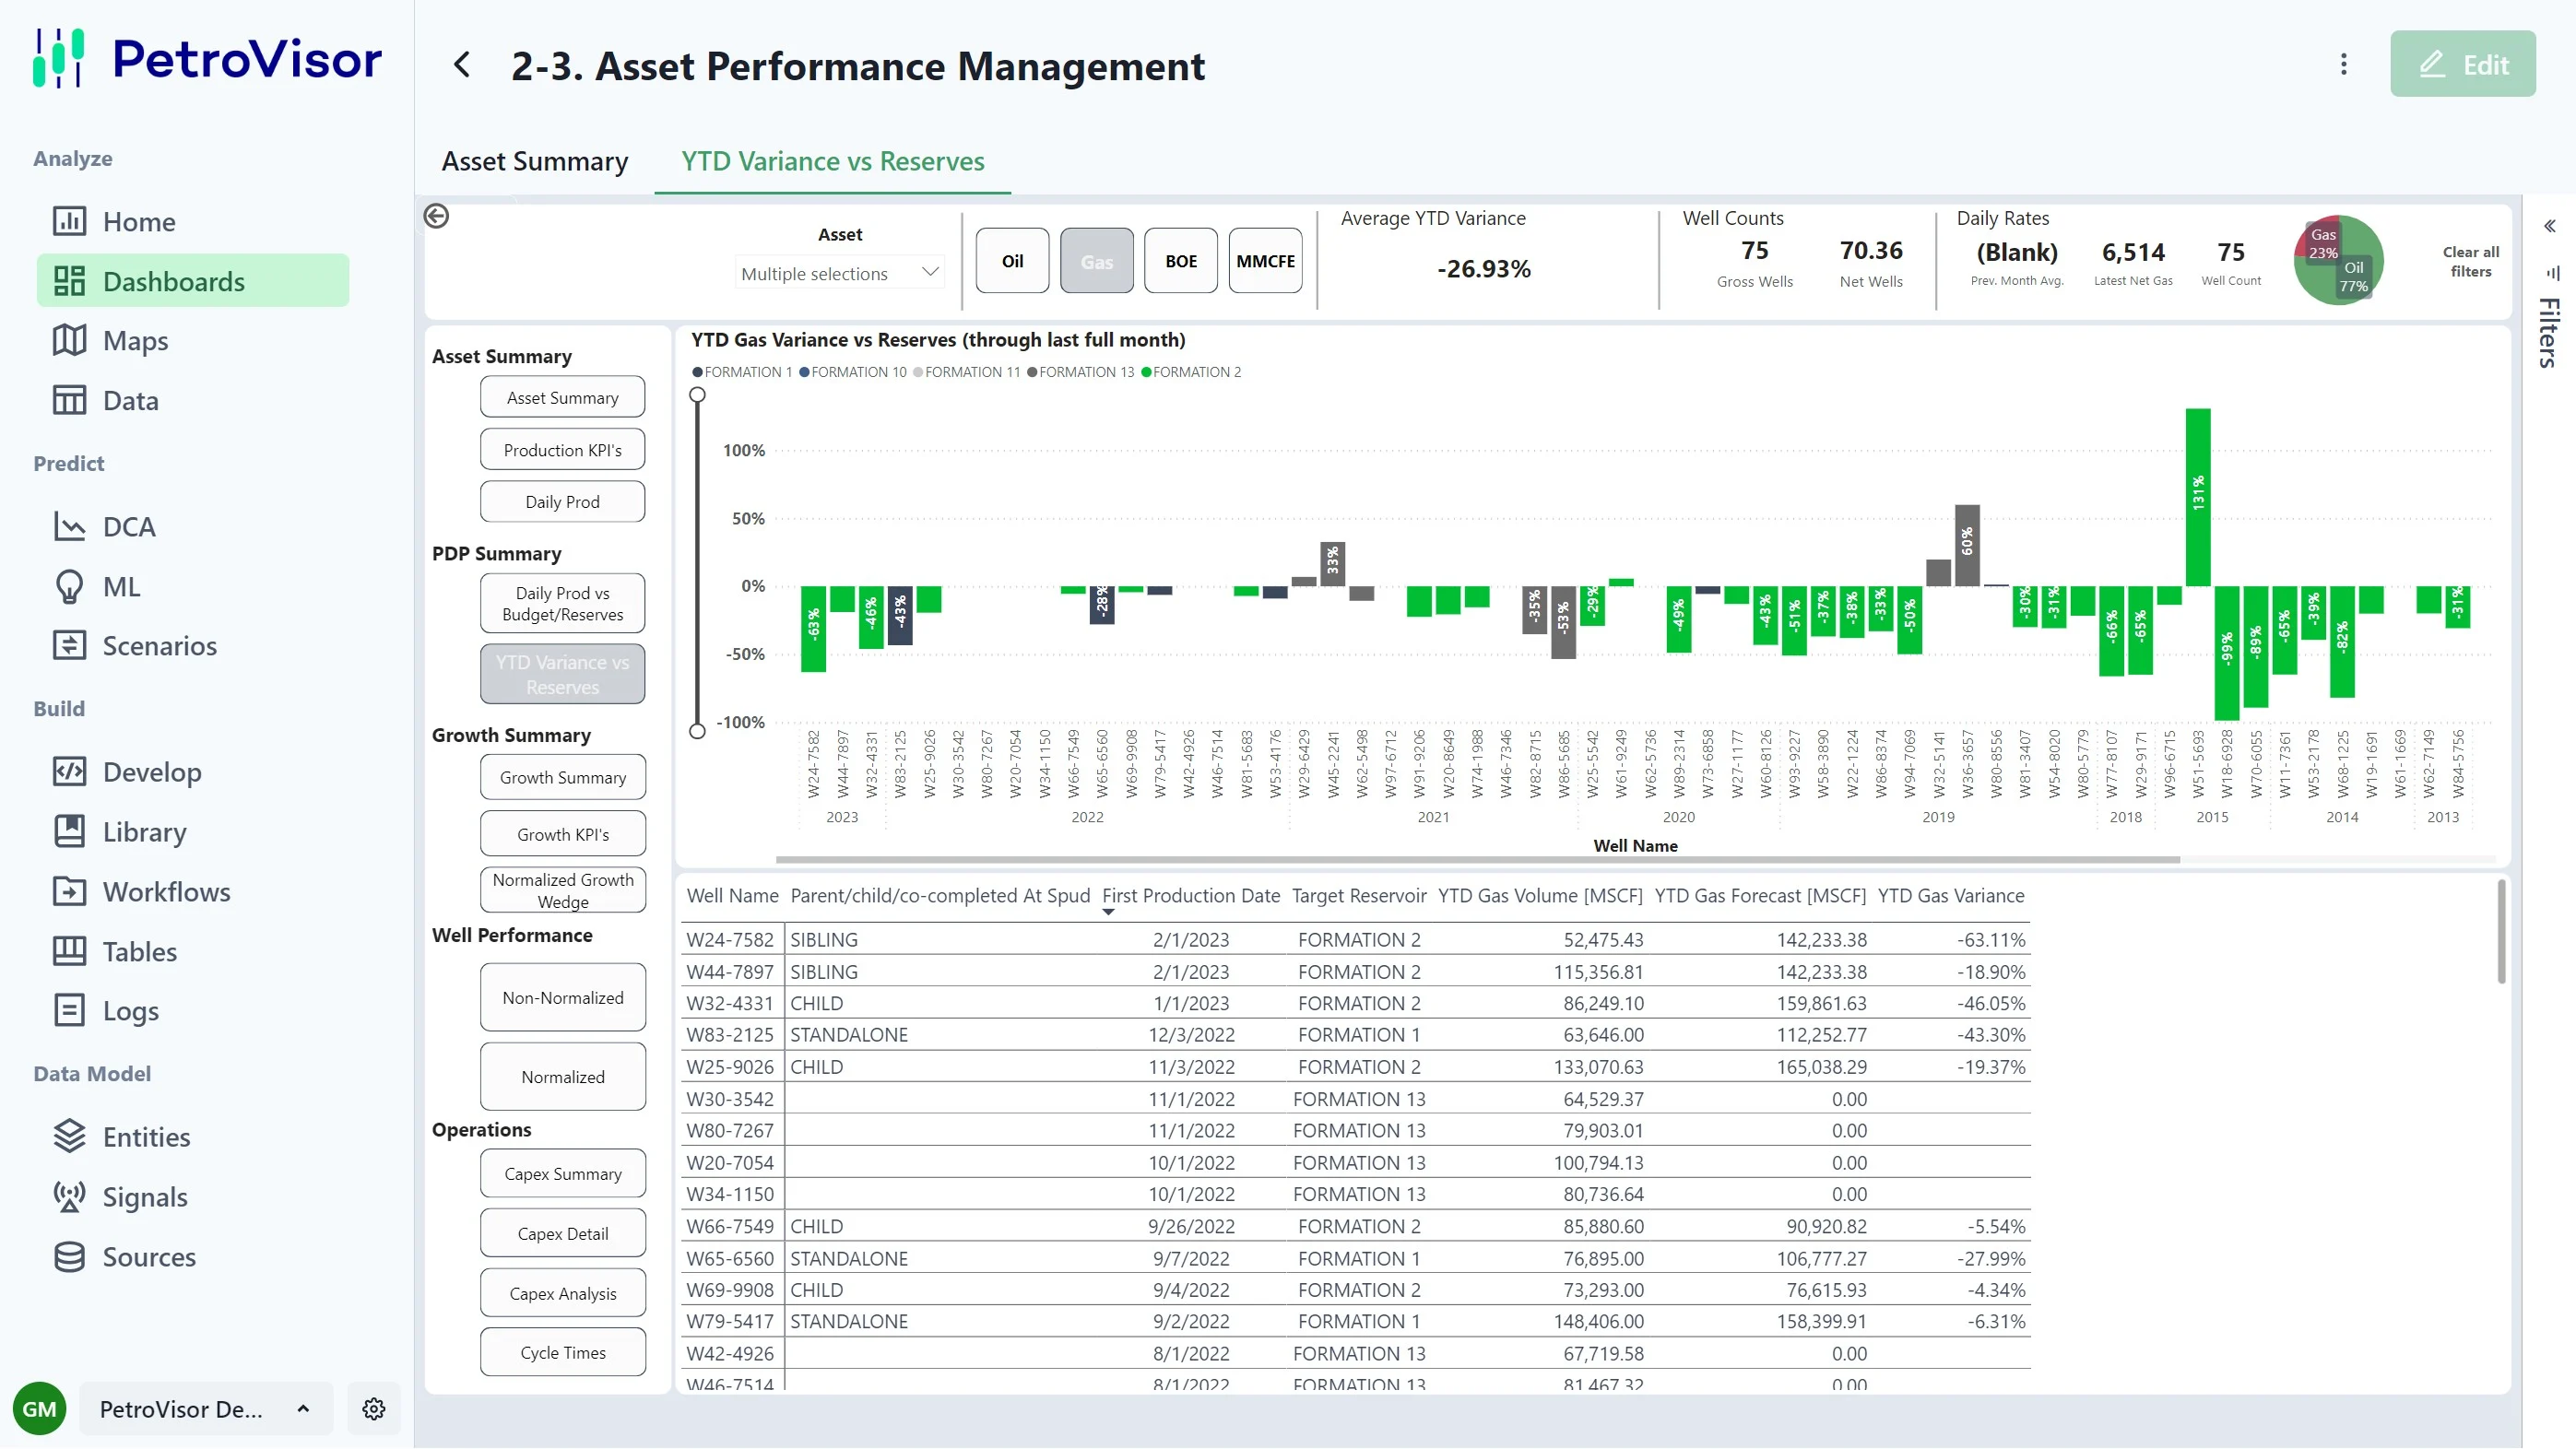Screen dimensions: 2576x1449
Task: Click the Entities layers icon
Action: click(69, 1136)
